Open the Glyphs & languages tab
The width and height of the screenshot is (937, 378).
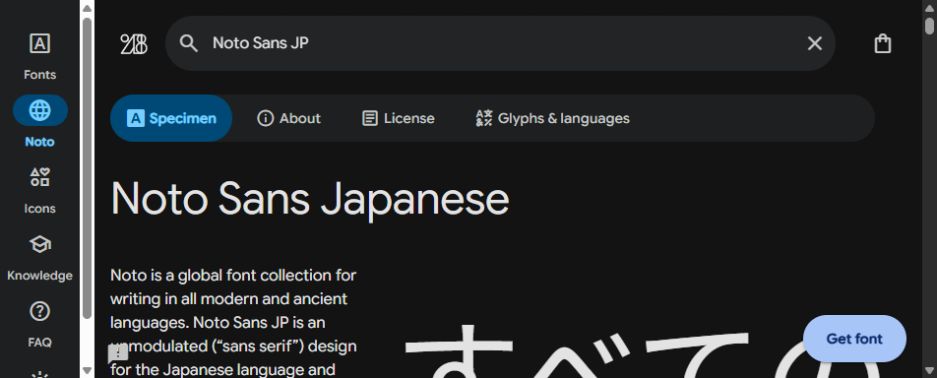pos(552,118)
